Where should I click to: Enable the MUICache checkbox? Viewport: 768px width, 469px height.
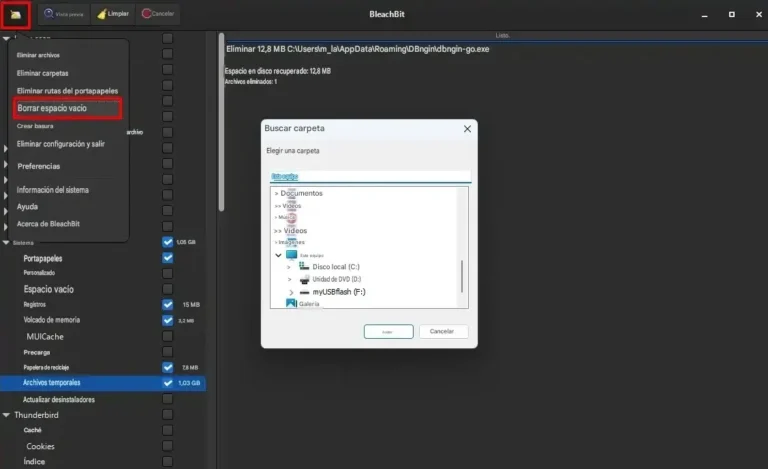168,336
